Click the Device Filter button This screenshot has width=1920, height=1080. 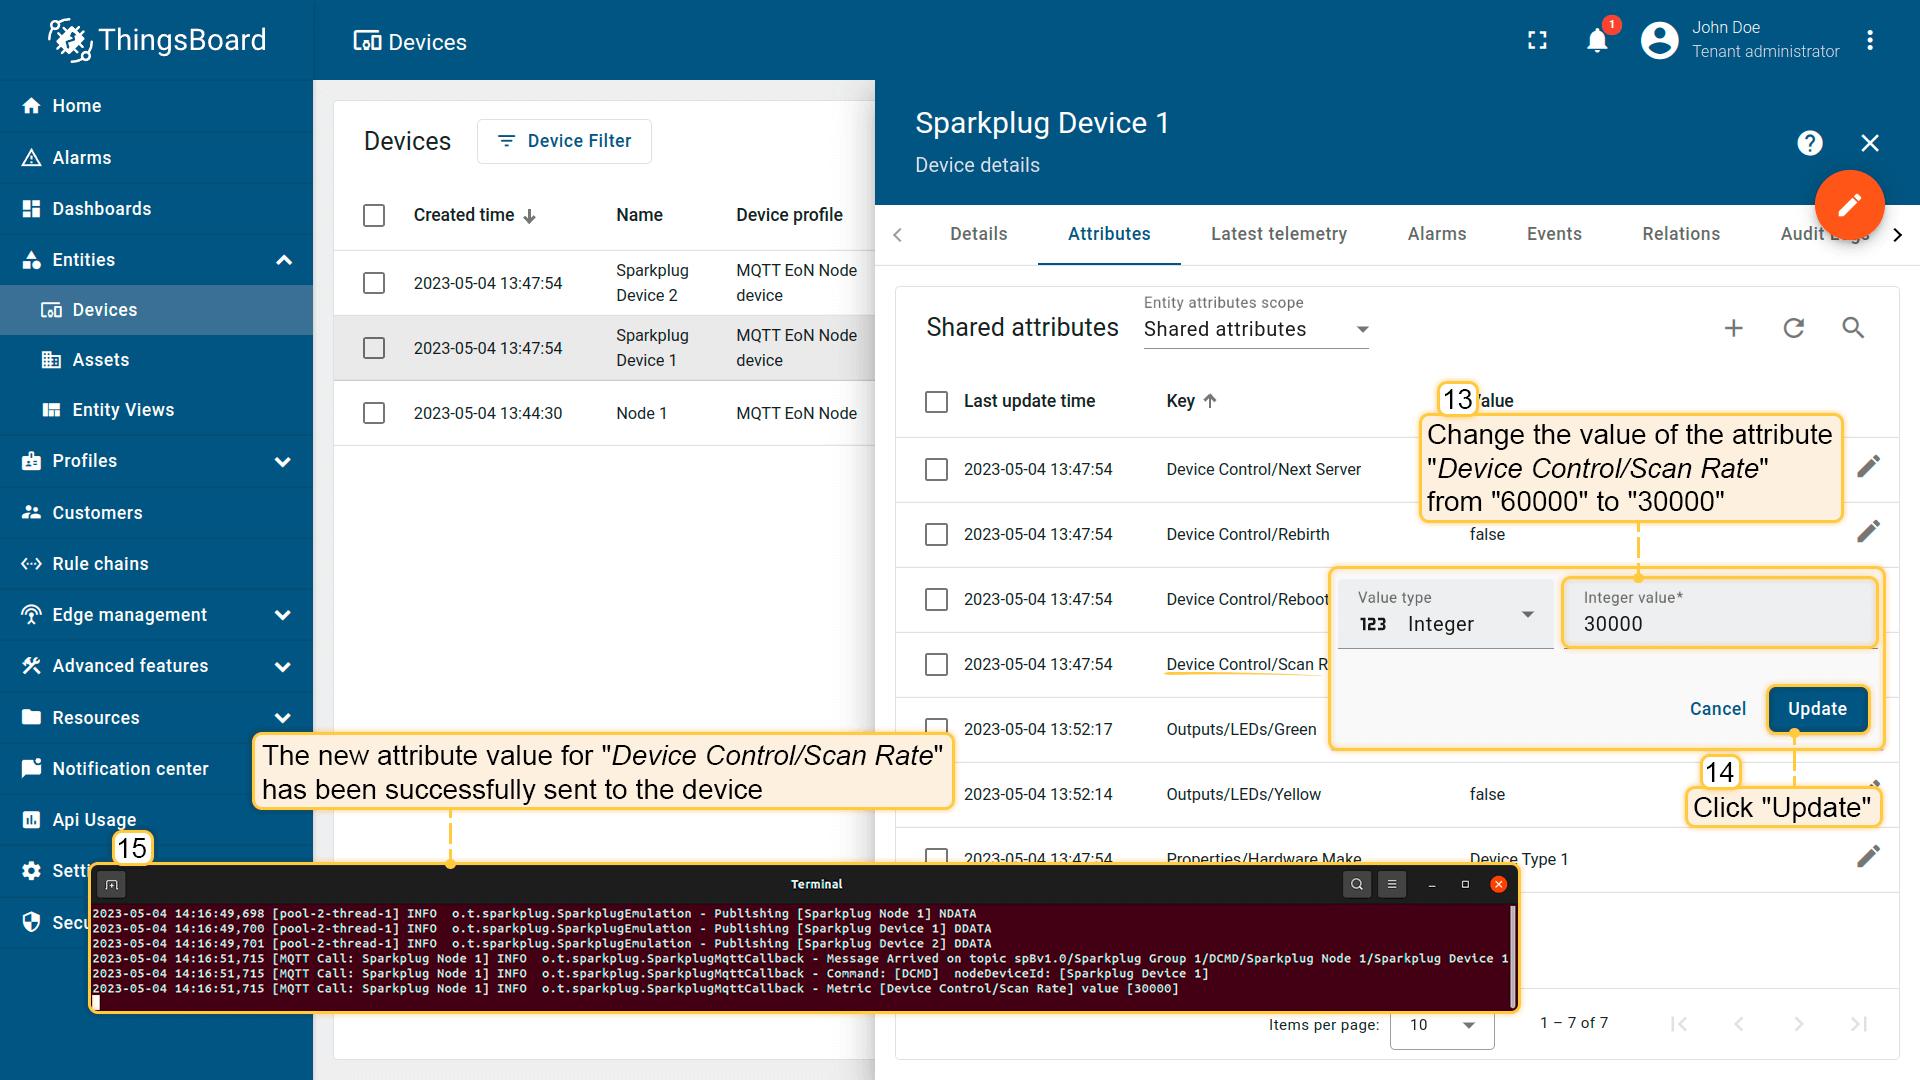click(x=564, y=141)
